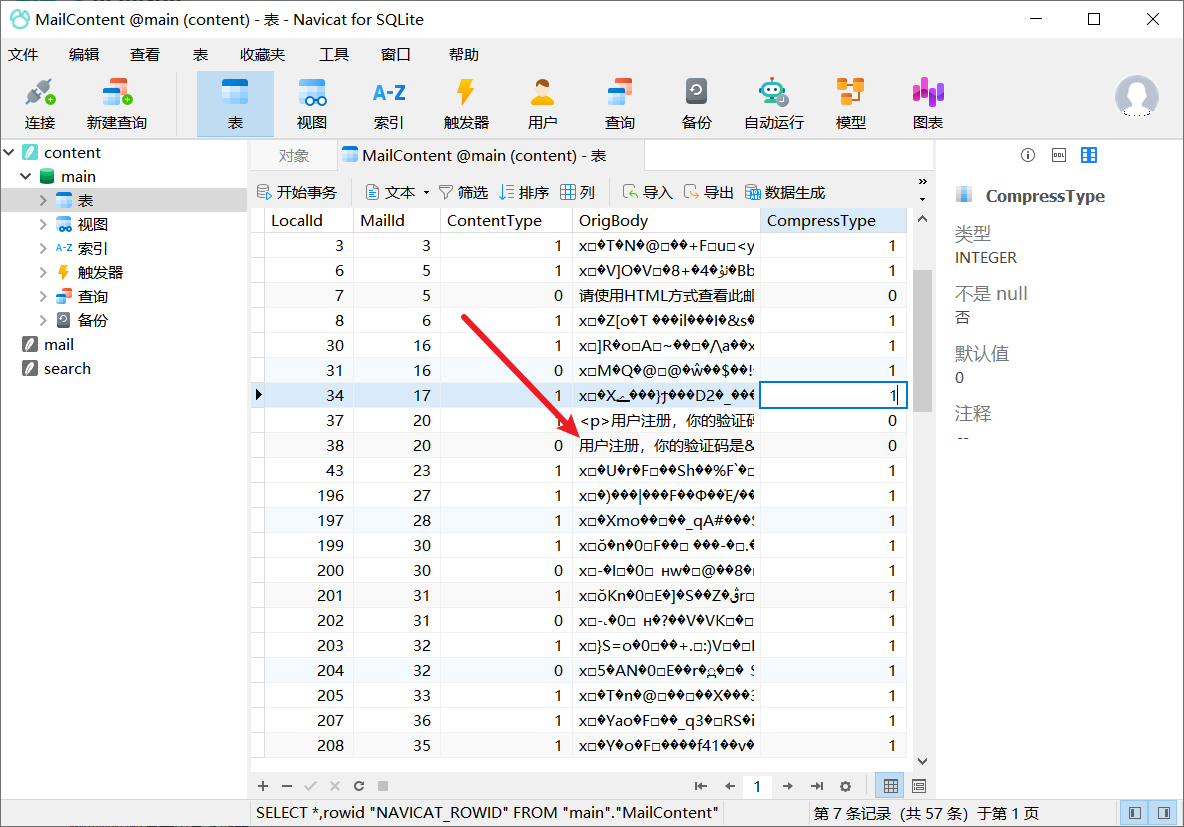The width and height of the screenshot is (1184, 827).
Task: Add a new record with plus icon
Action: tap(263, 786)
